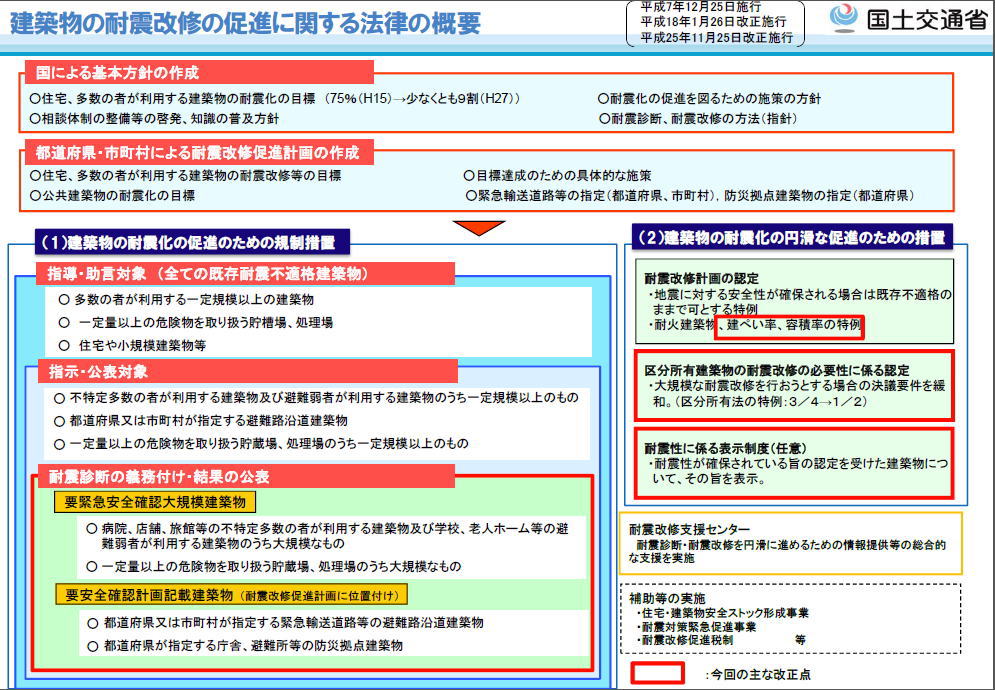Click the 耐震診断の義務付け・結果の公表 header
Image resolution: width=995 pixels, height=690 pixels.
click(160, 476)
